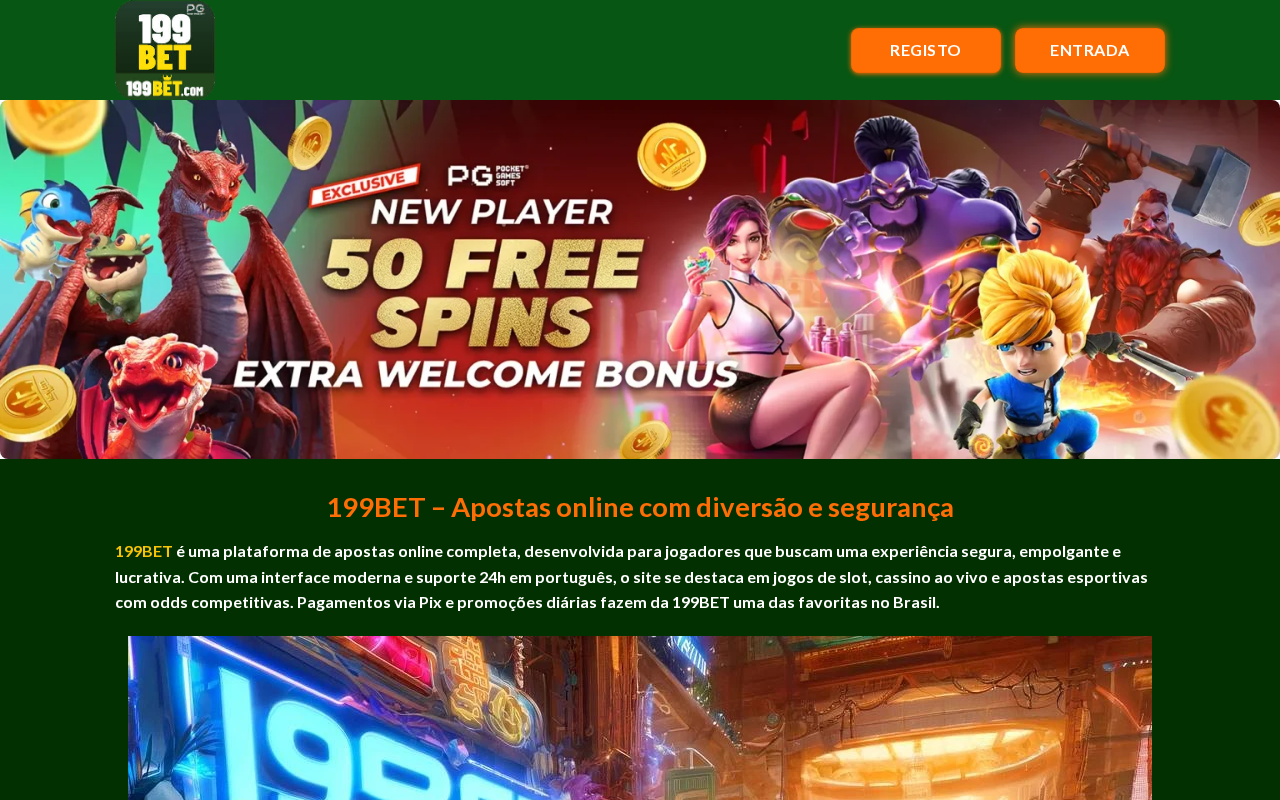Open the ENTRADA login button

click(1090, 50)
